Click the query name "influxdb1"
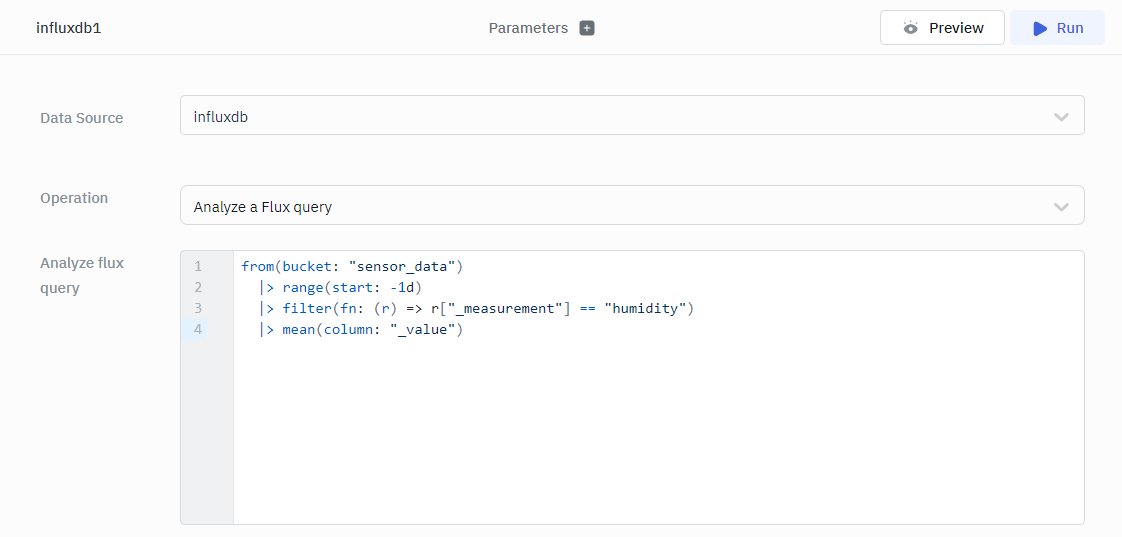The height and width of the screenshot is (537, 1122). [x=69, y=28]
